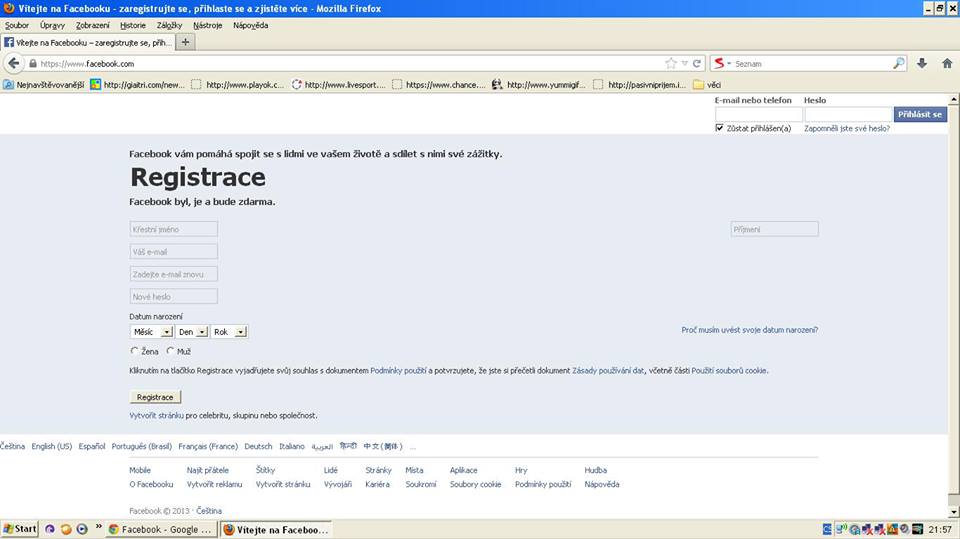Click the Registrace button
Screen dimensions: 960x539
click(155, 397)
